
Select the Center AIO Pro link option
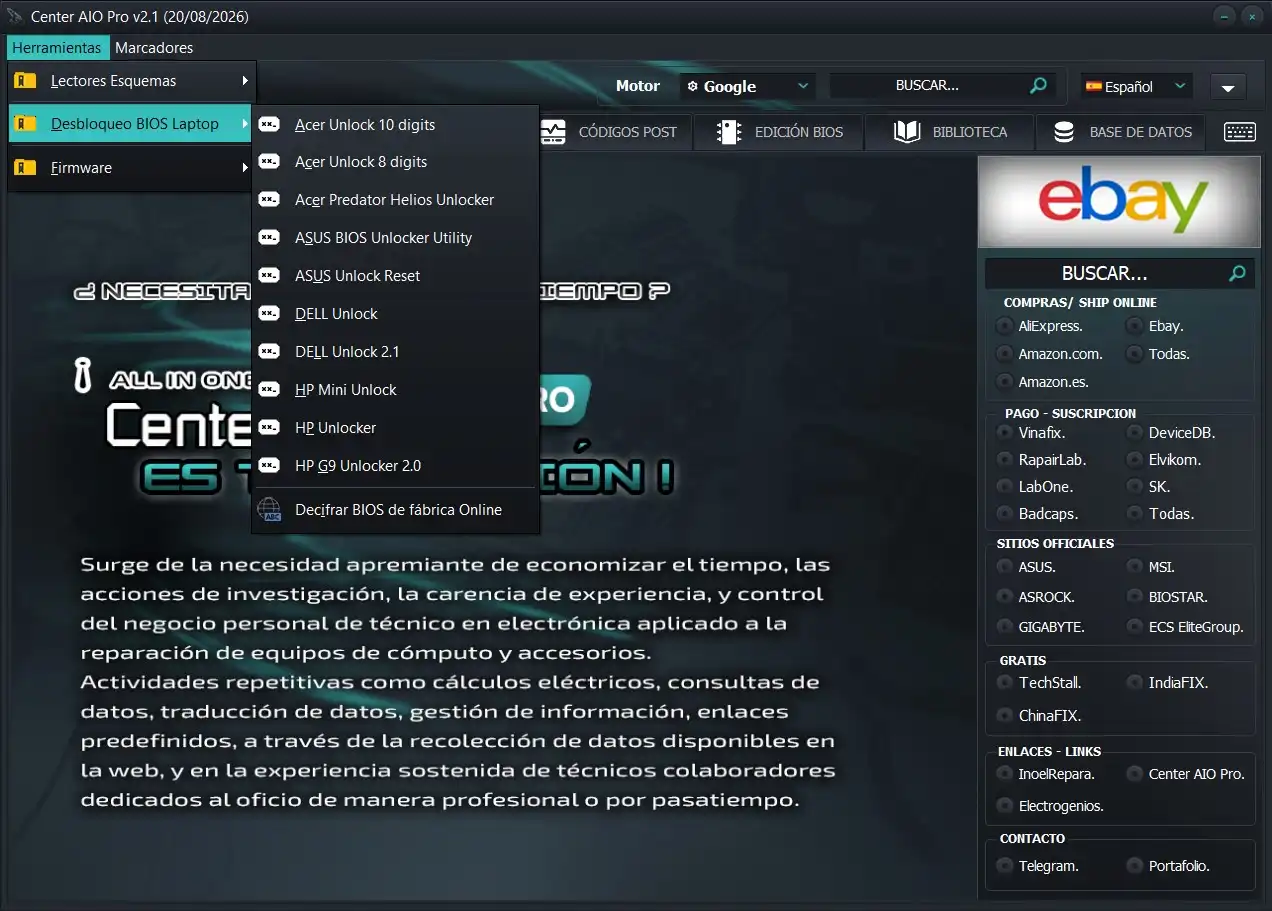pyautogui.click(x=1134, y=774)
